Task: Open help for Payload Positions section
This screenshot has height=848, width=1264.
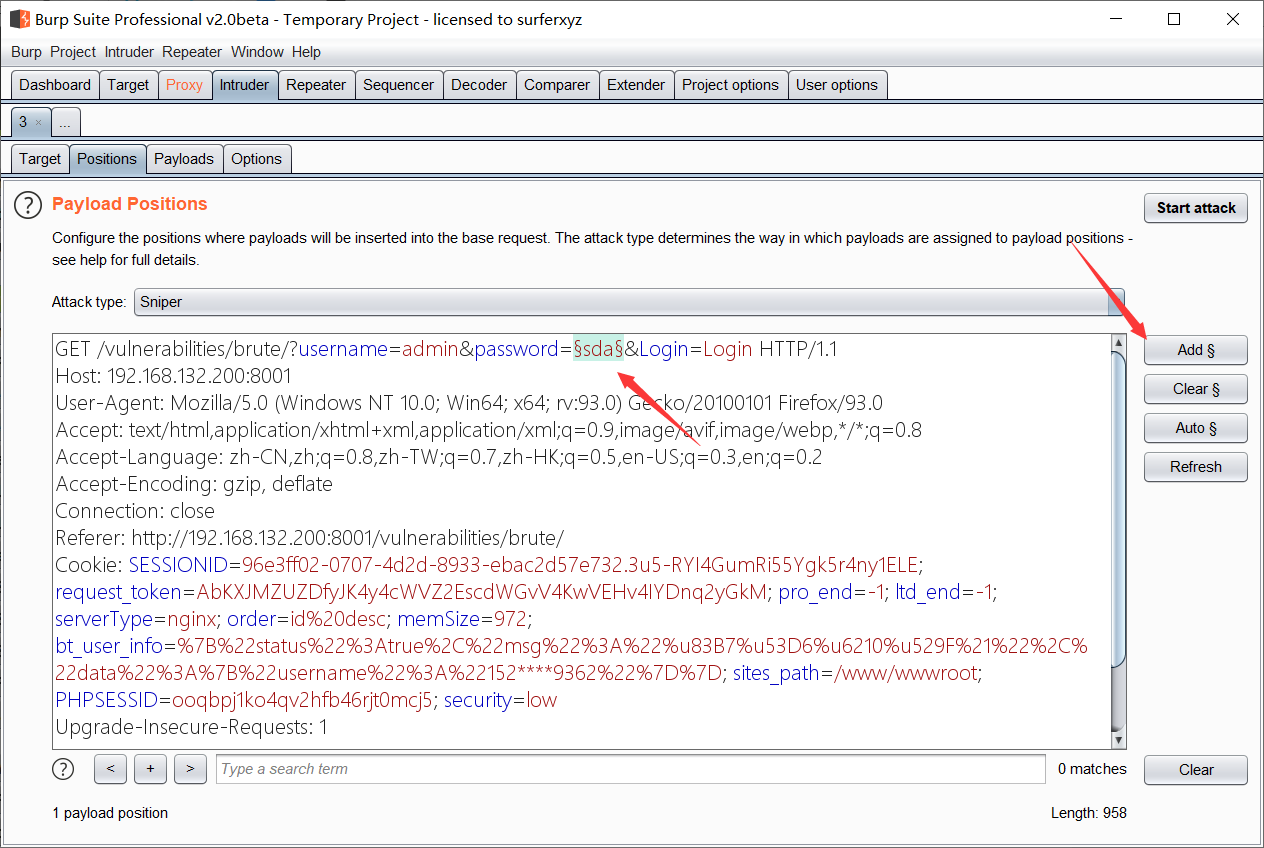Action: tap(28, 205)
